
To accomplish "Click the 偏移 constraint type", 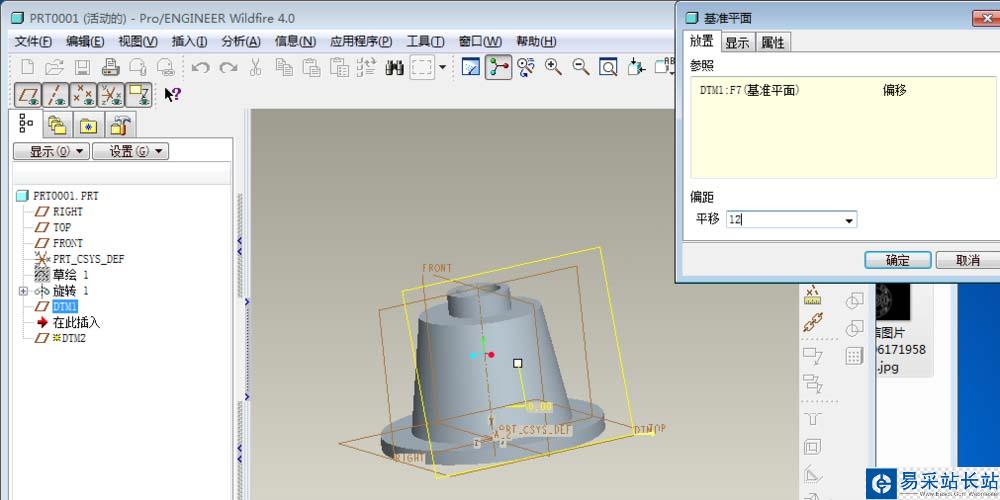I will pyautogui.click(x=895, y=91).
